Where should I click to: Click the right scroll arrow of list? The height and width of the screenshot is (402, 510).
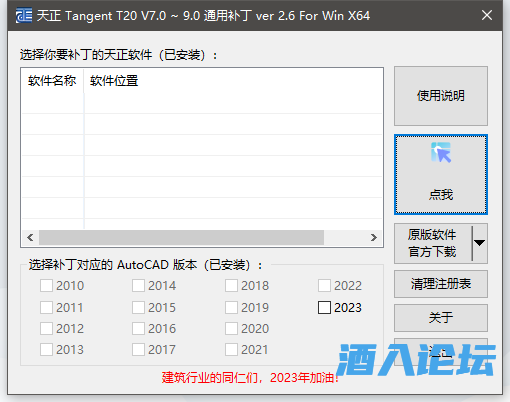click(374, 237)
